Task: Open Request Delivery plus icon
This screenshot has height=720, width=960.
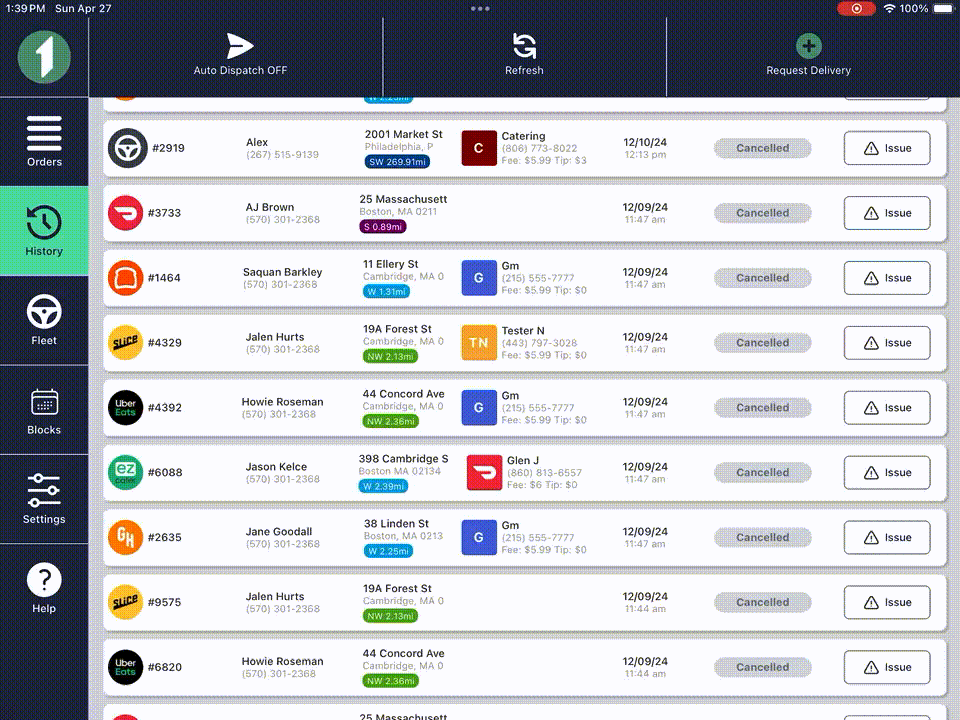Action: (808, 45)
